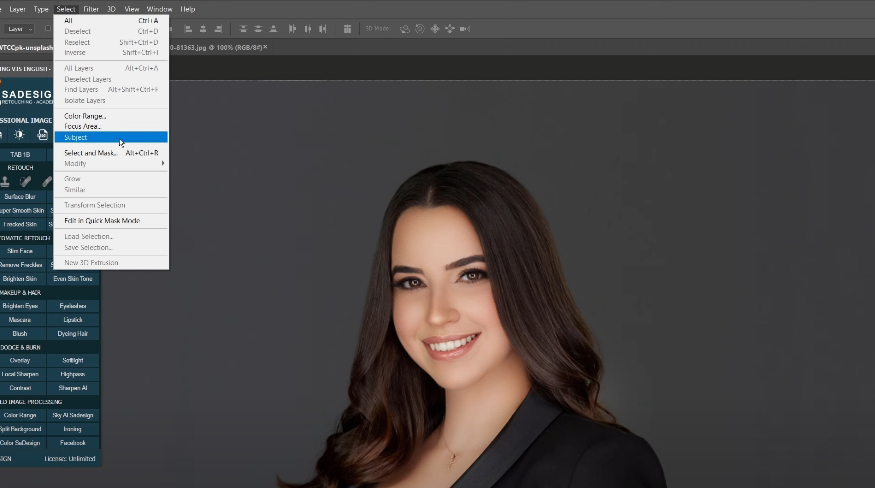Click the Select menu title
The width and height of the screenshot is (875, 488).
click(x=66, y=9)
